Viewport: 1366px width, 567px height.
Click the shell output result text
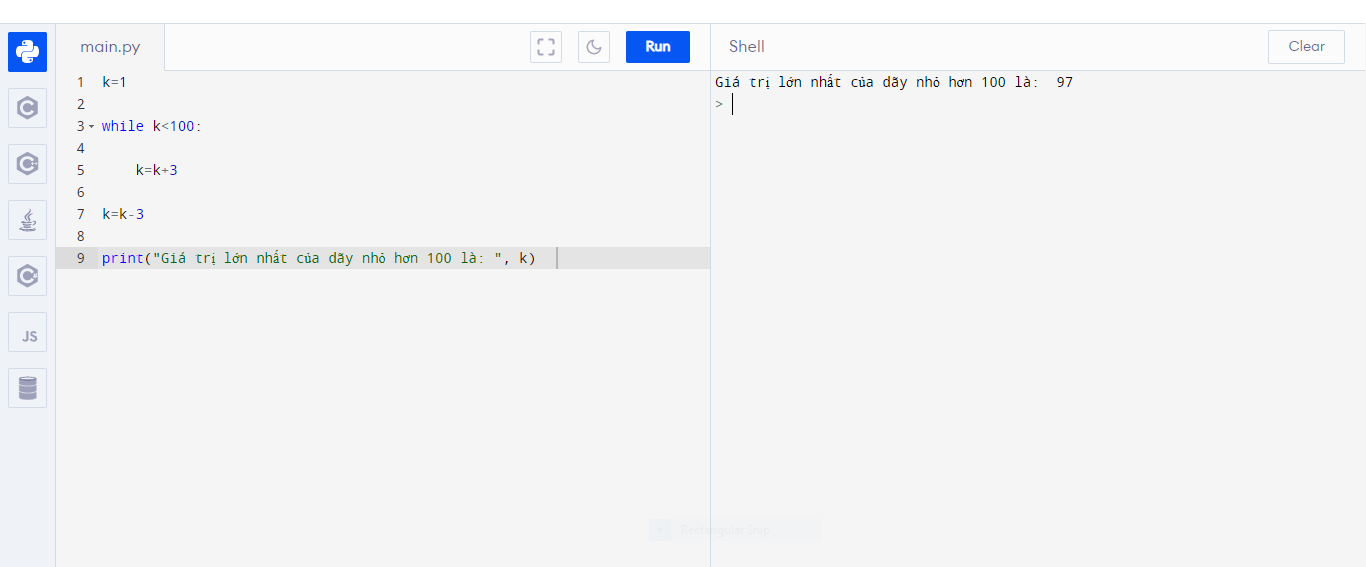[893, 82]
